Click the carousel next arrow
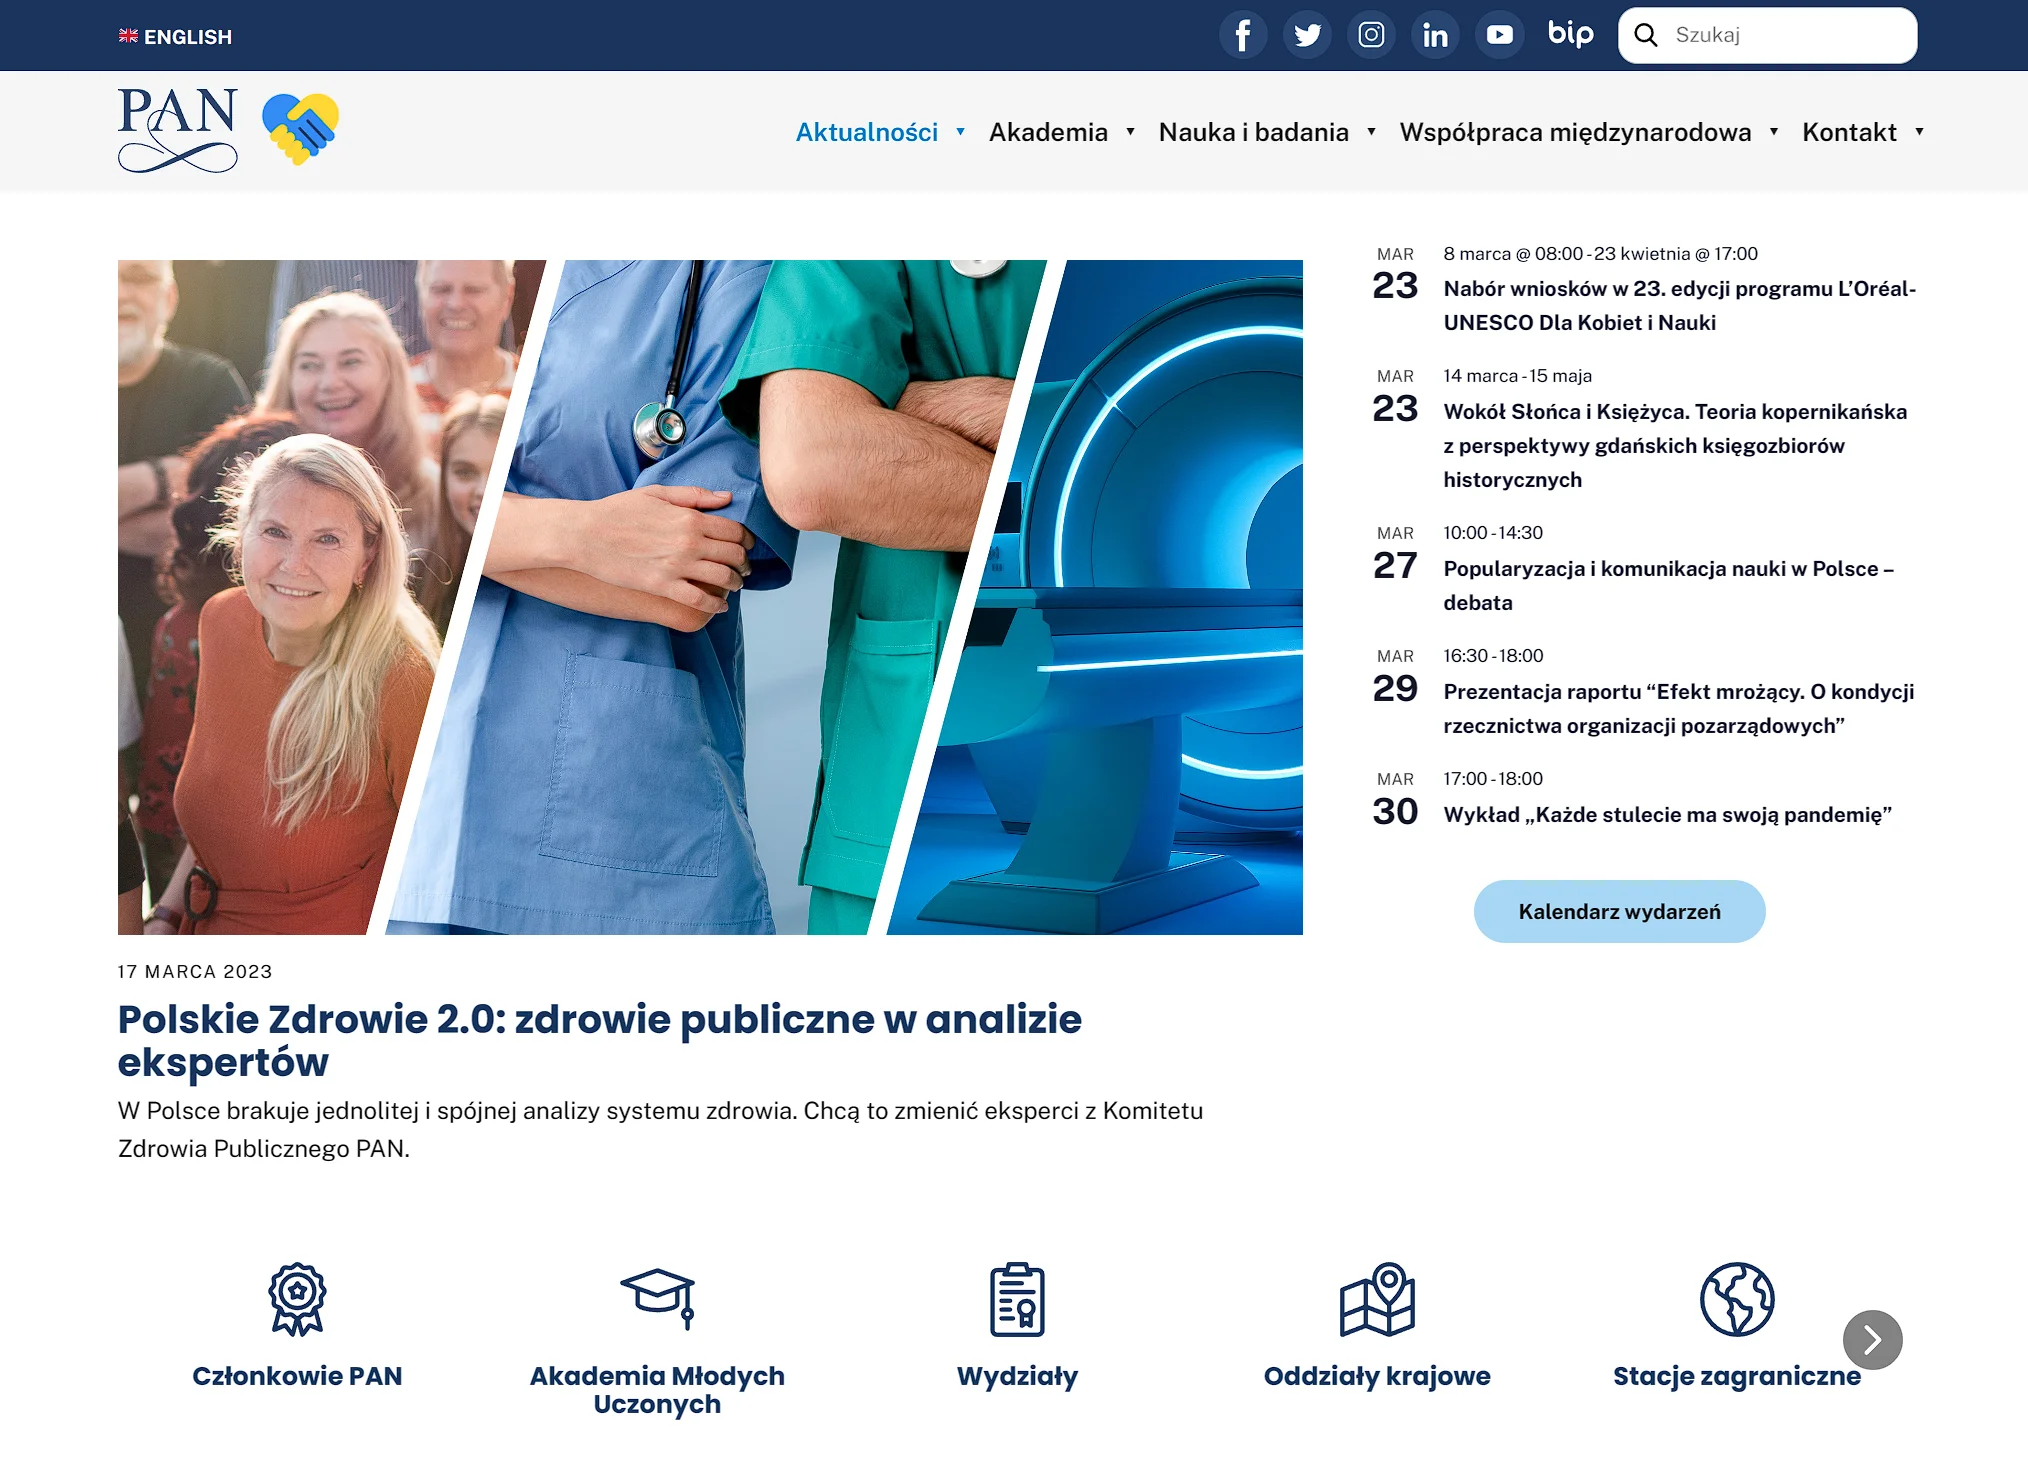This screenshot has width=2028, height=1461. (x=1872, y=1339)
